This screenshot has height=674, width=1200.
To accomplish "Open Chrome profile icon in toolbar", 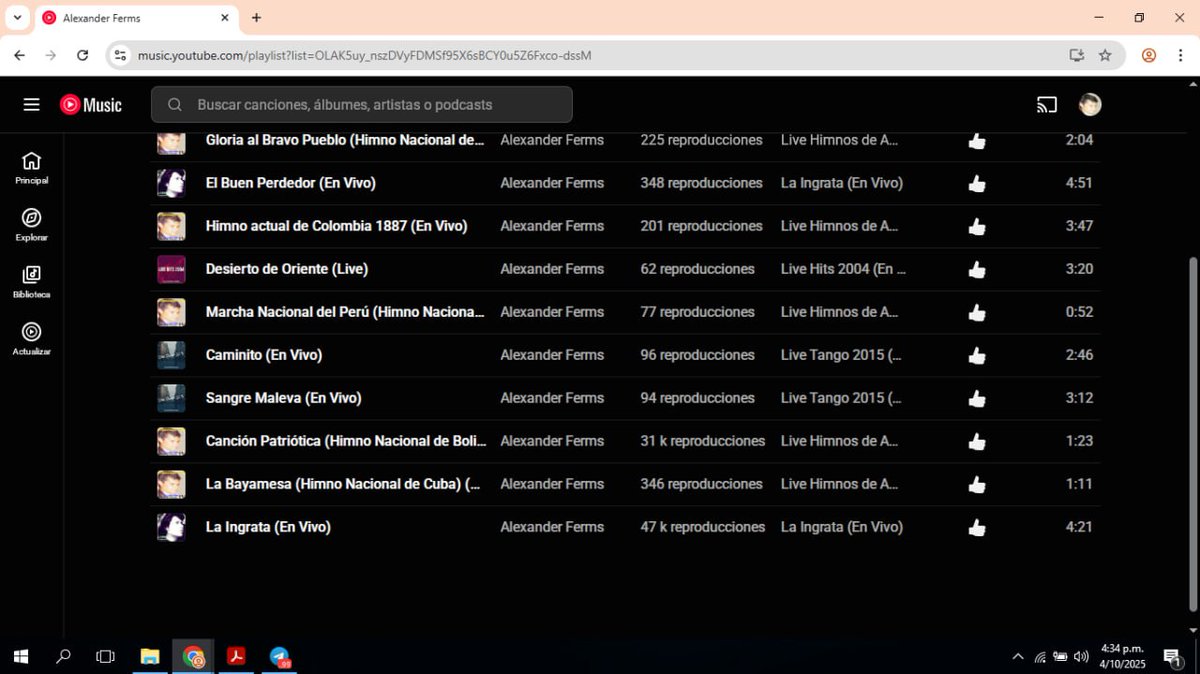I will click(x=1149, y=55).
